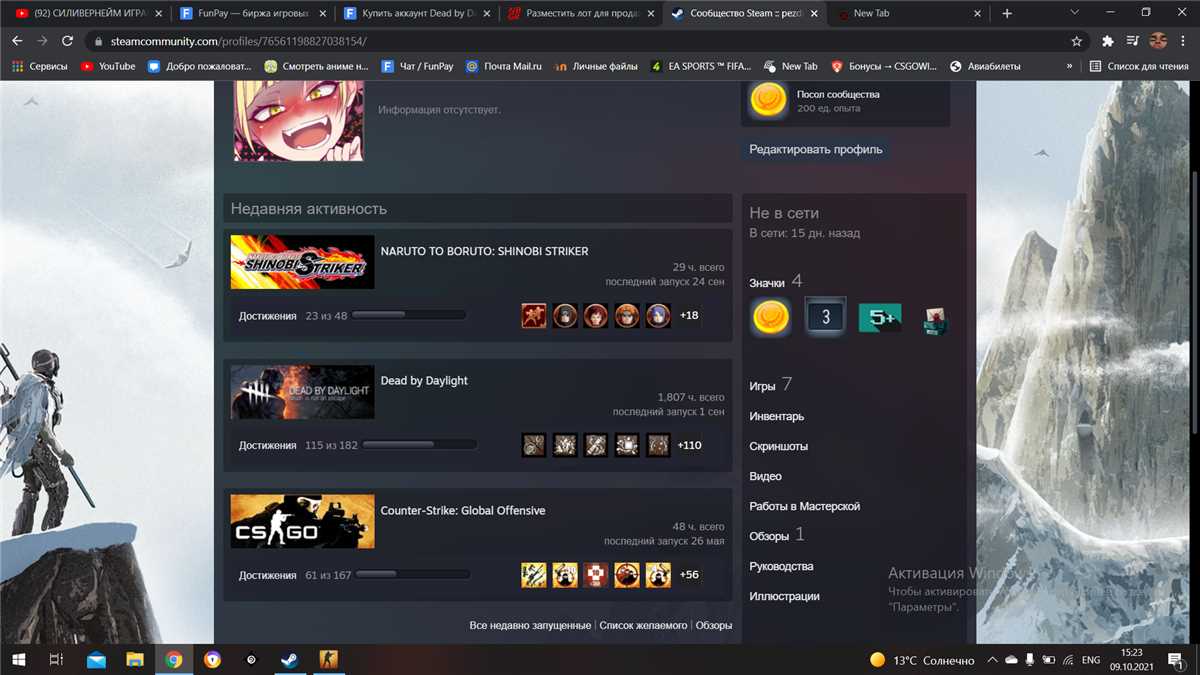1200x675 pixels.
Task: Open the Игры games list link
Action: pyautogui.click(x=762, y=386)
